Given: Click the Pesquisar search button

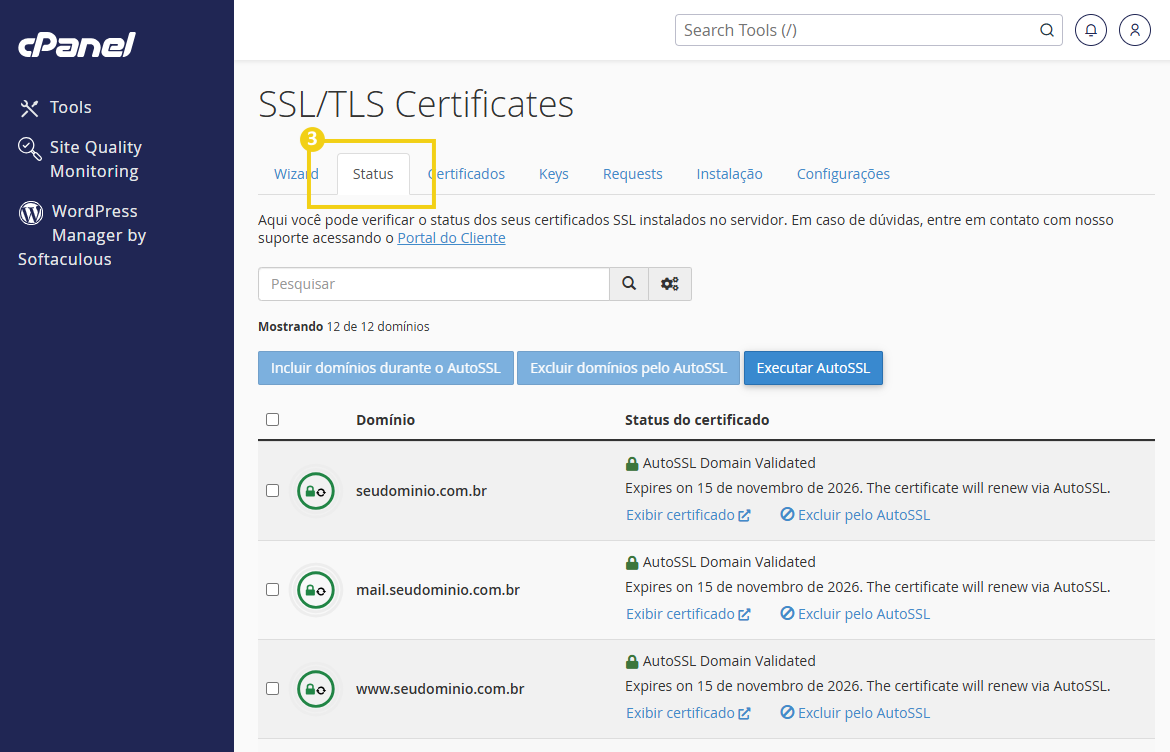Looking at the screenshot, I should [629, 284].
